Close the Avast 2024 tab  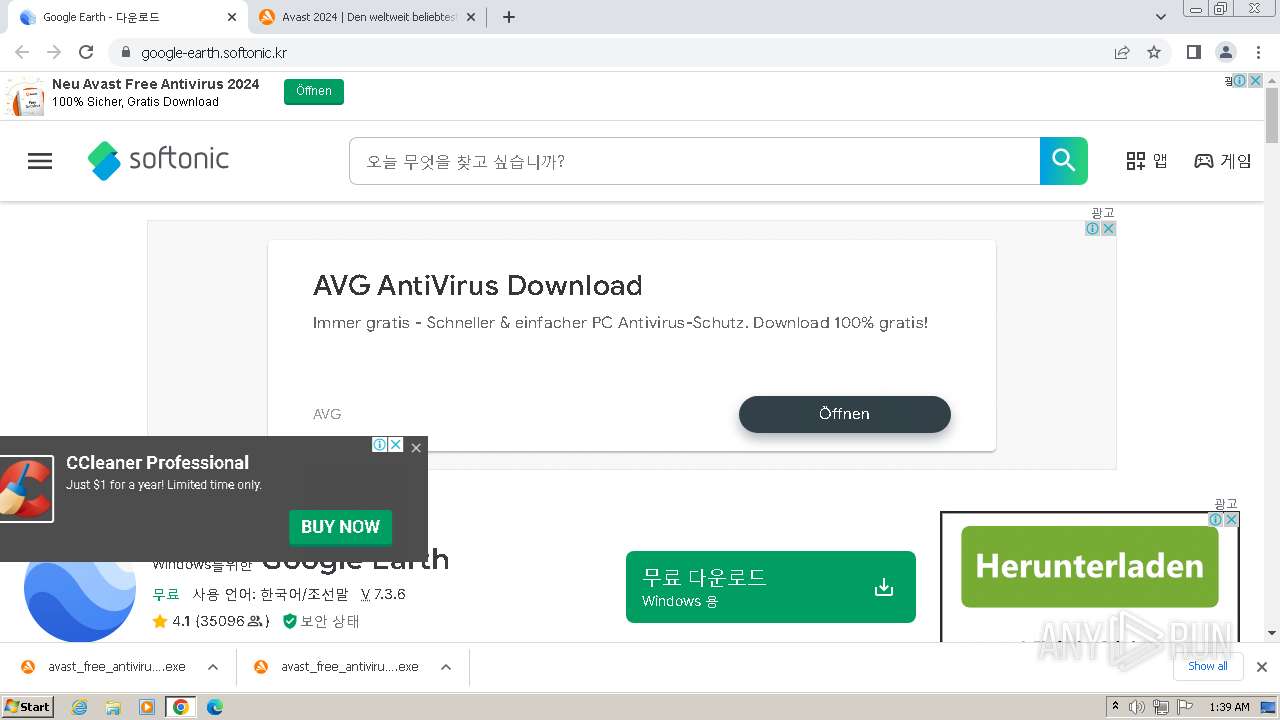click(471, 17)
